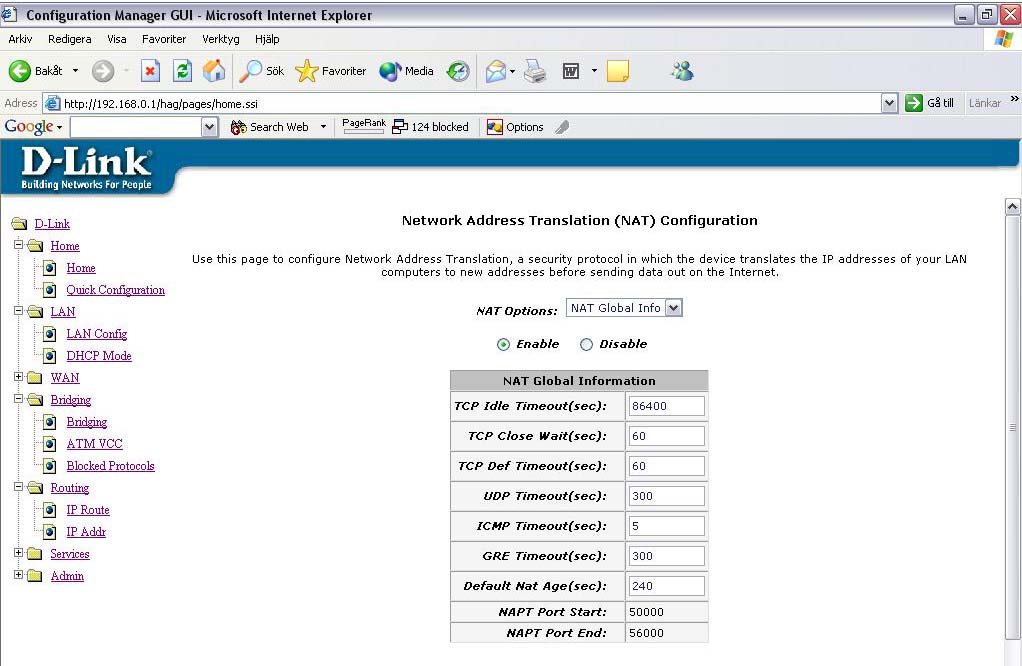Click the TCP Close Wait input field
The width and height of the screenshot is (1022, 666).
666,436
